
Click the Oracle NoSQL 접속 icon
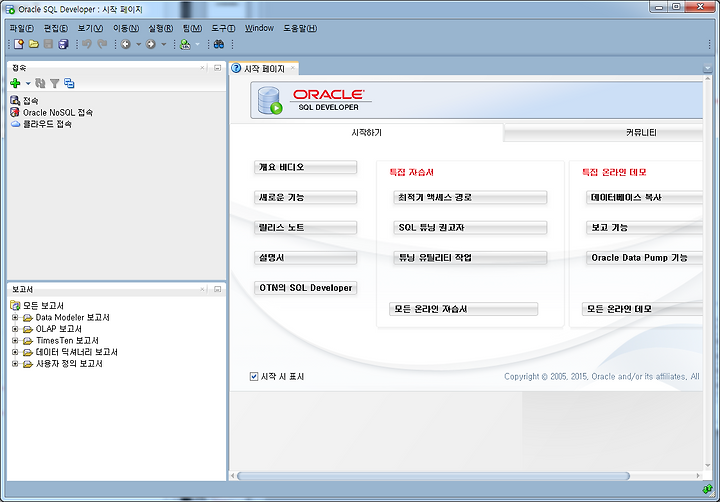tap(15, 112)
